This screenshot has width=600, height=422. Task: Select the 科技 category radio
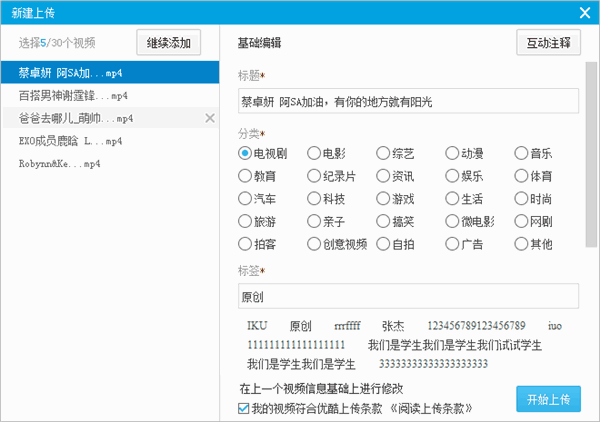point(314,199)
